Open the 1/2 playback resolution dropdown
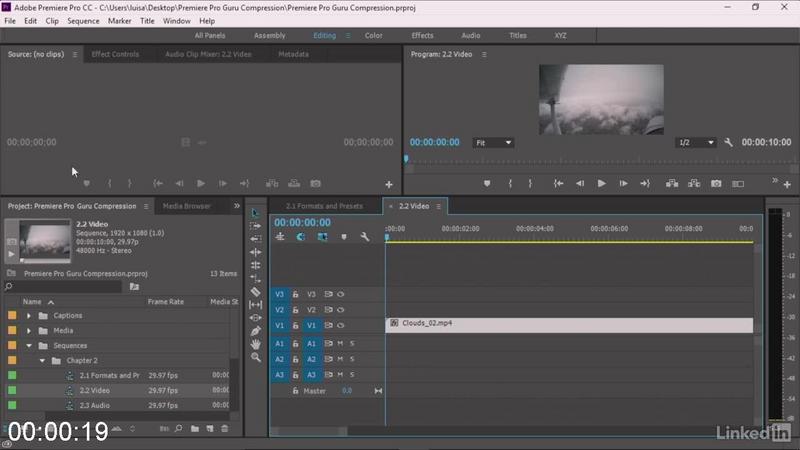 (x=695, y=143)
